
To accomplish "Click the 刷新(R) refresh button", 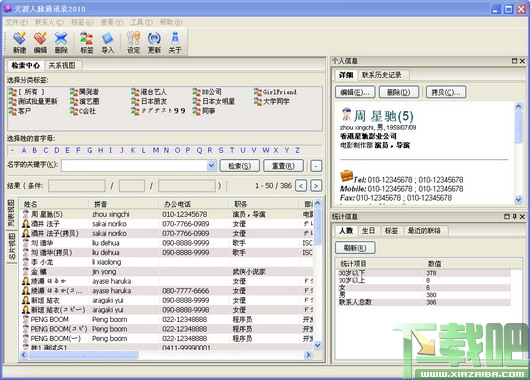I will [x=355, y=248].
